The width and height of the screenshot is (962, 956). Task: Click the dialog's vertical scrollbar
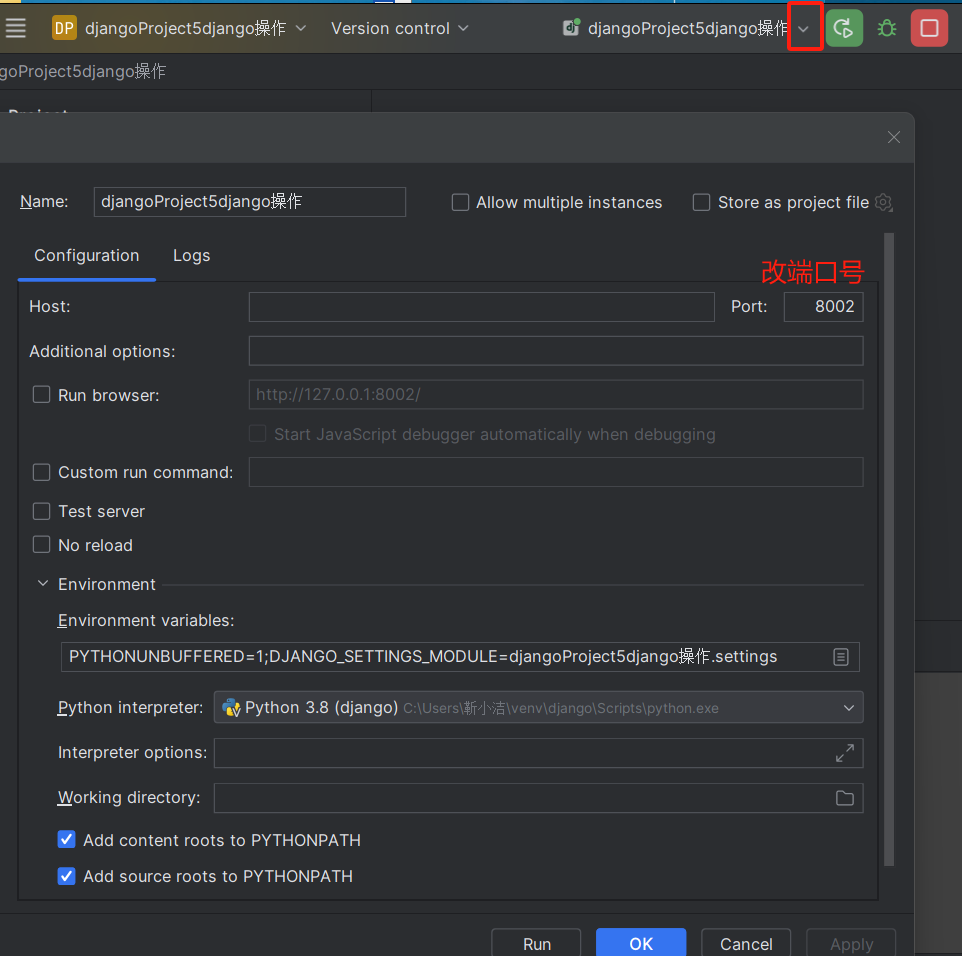coord(889,549)
